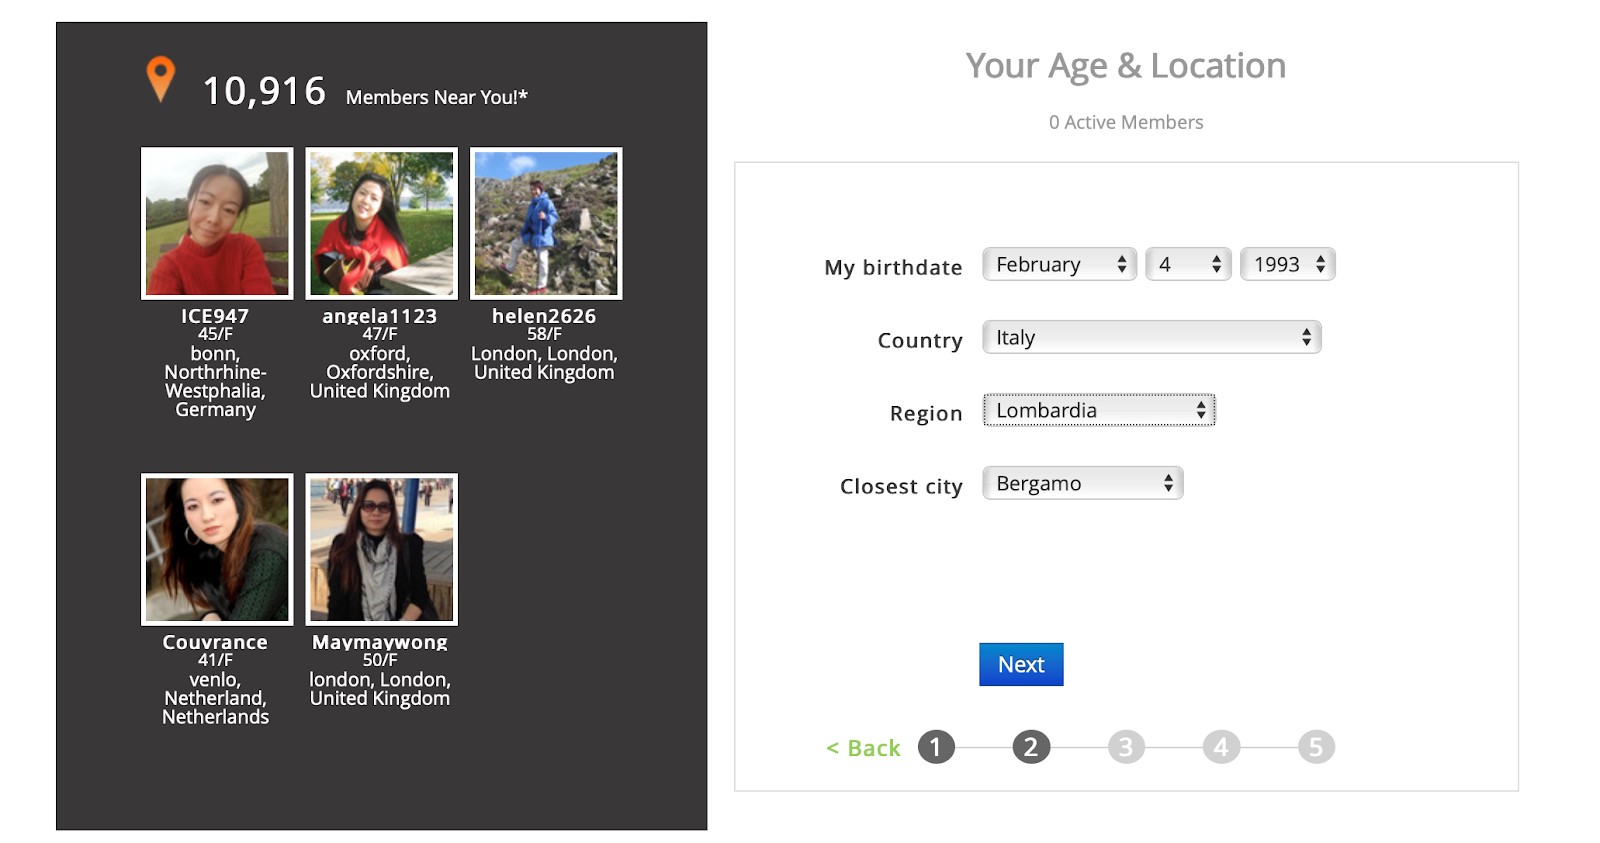Select step 2 circle in progress bar

pos(1031,747)
